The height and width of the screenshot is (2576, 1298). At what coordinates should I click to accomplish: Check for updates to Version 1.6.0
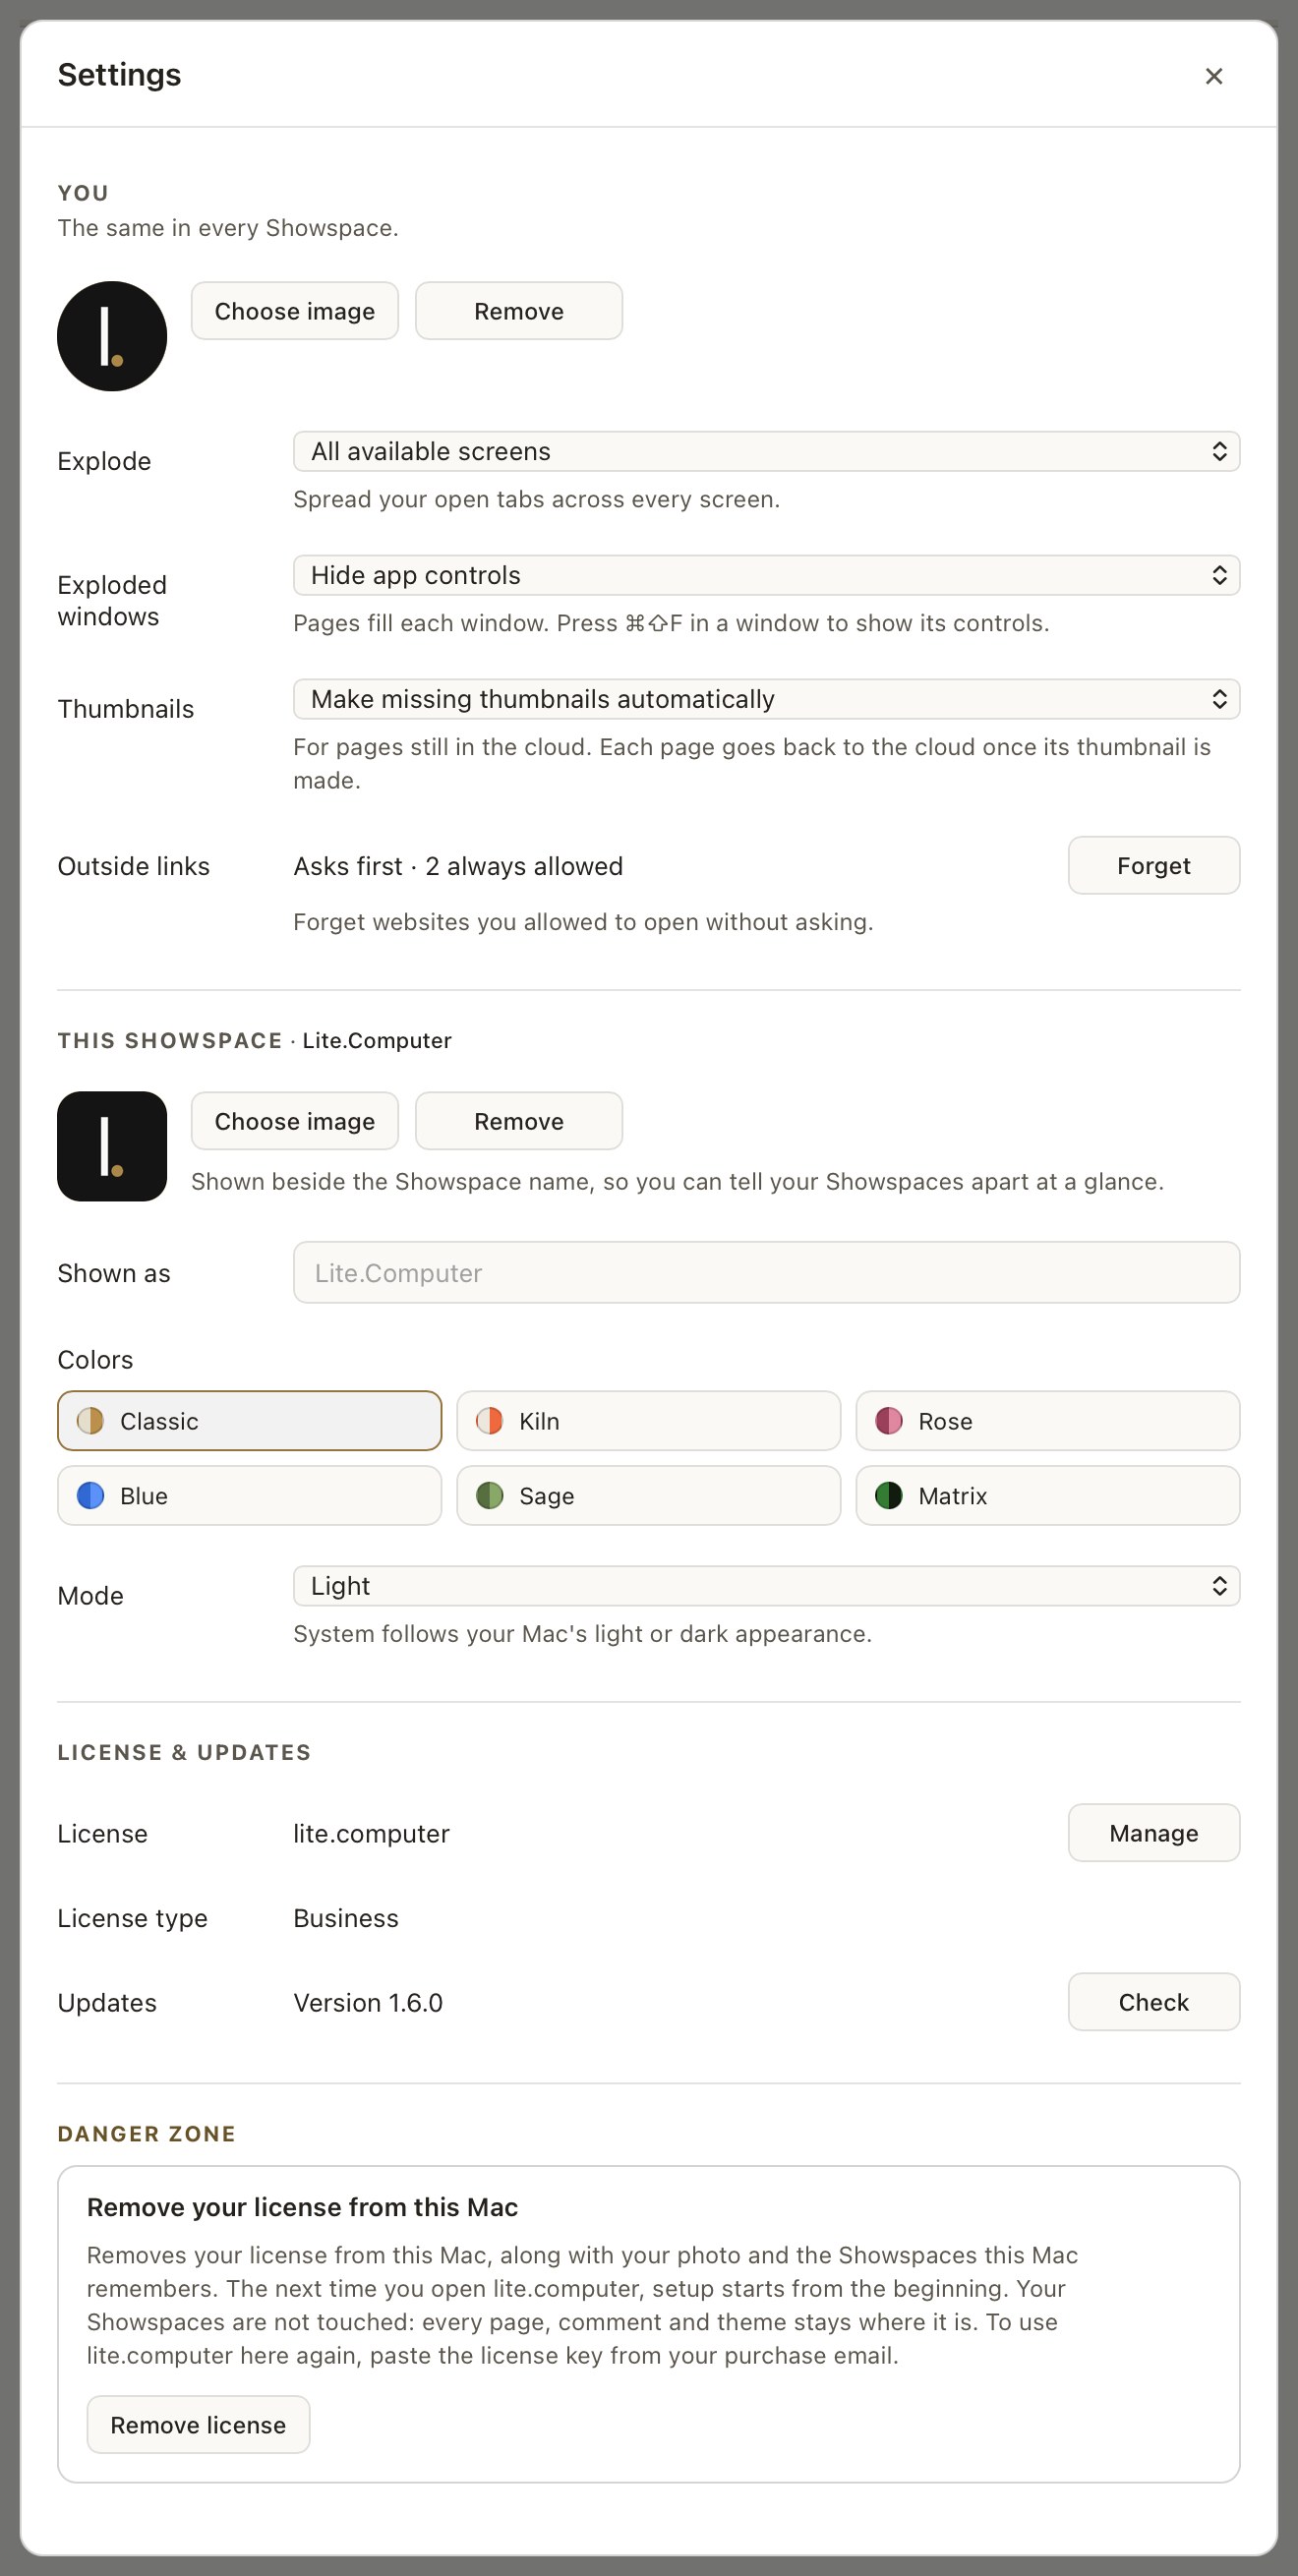(1154, 2002)
